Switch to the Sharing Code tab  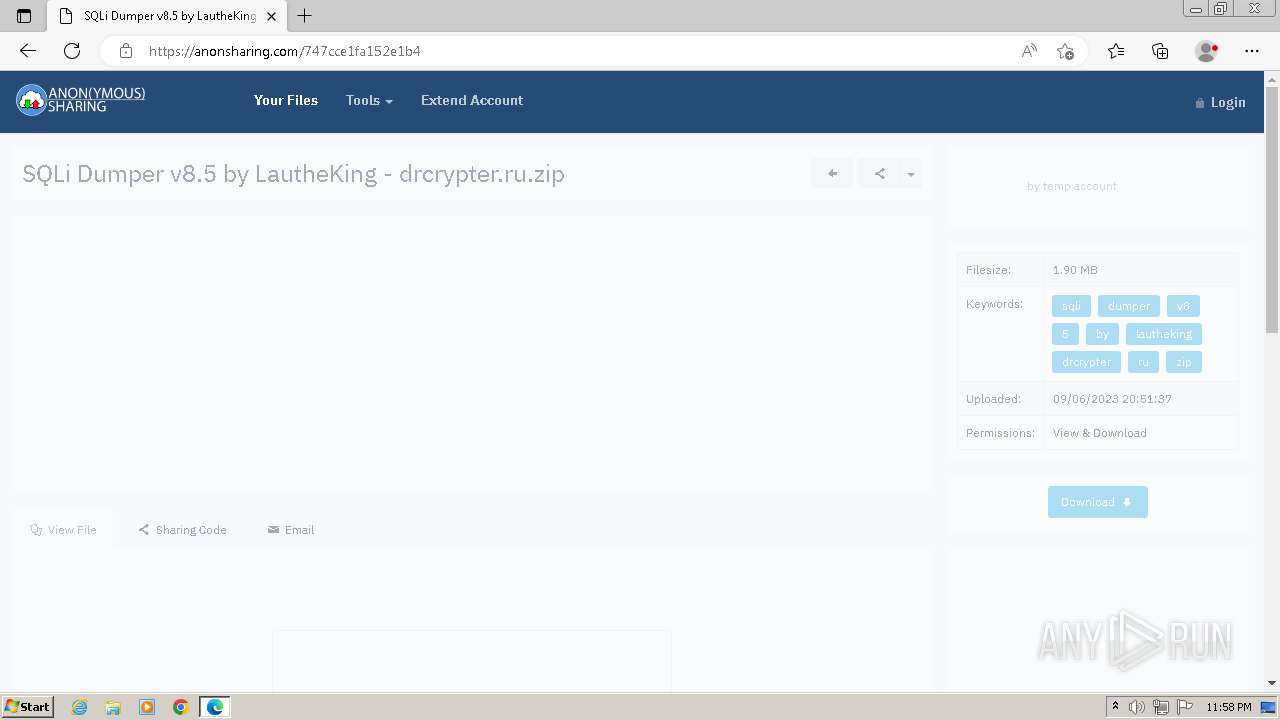[x=183, y=530]
